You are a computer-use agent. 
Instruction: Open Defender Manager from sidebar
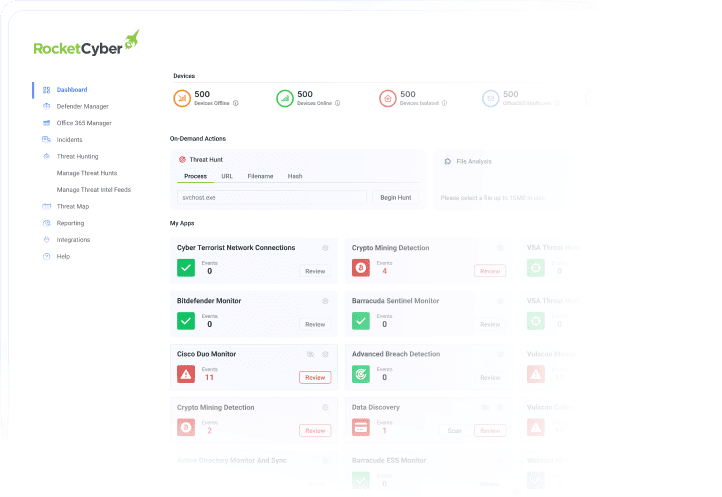coord(82,106)
